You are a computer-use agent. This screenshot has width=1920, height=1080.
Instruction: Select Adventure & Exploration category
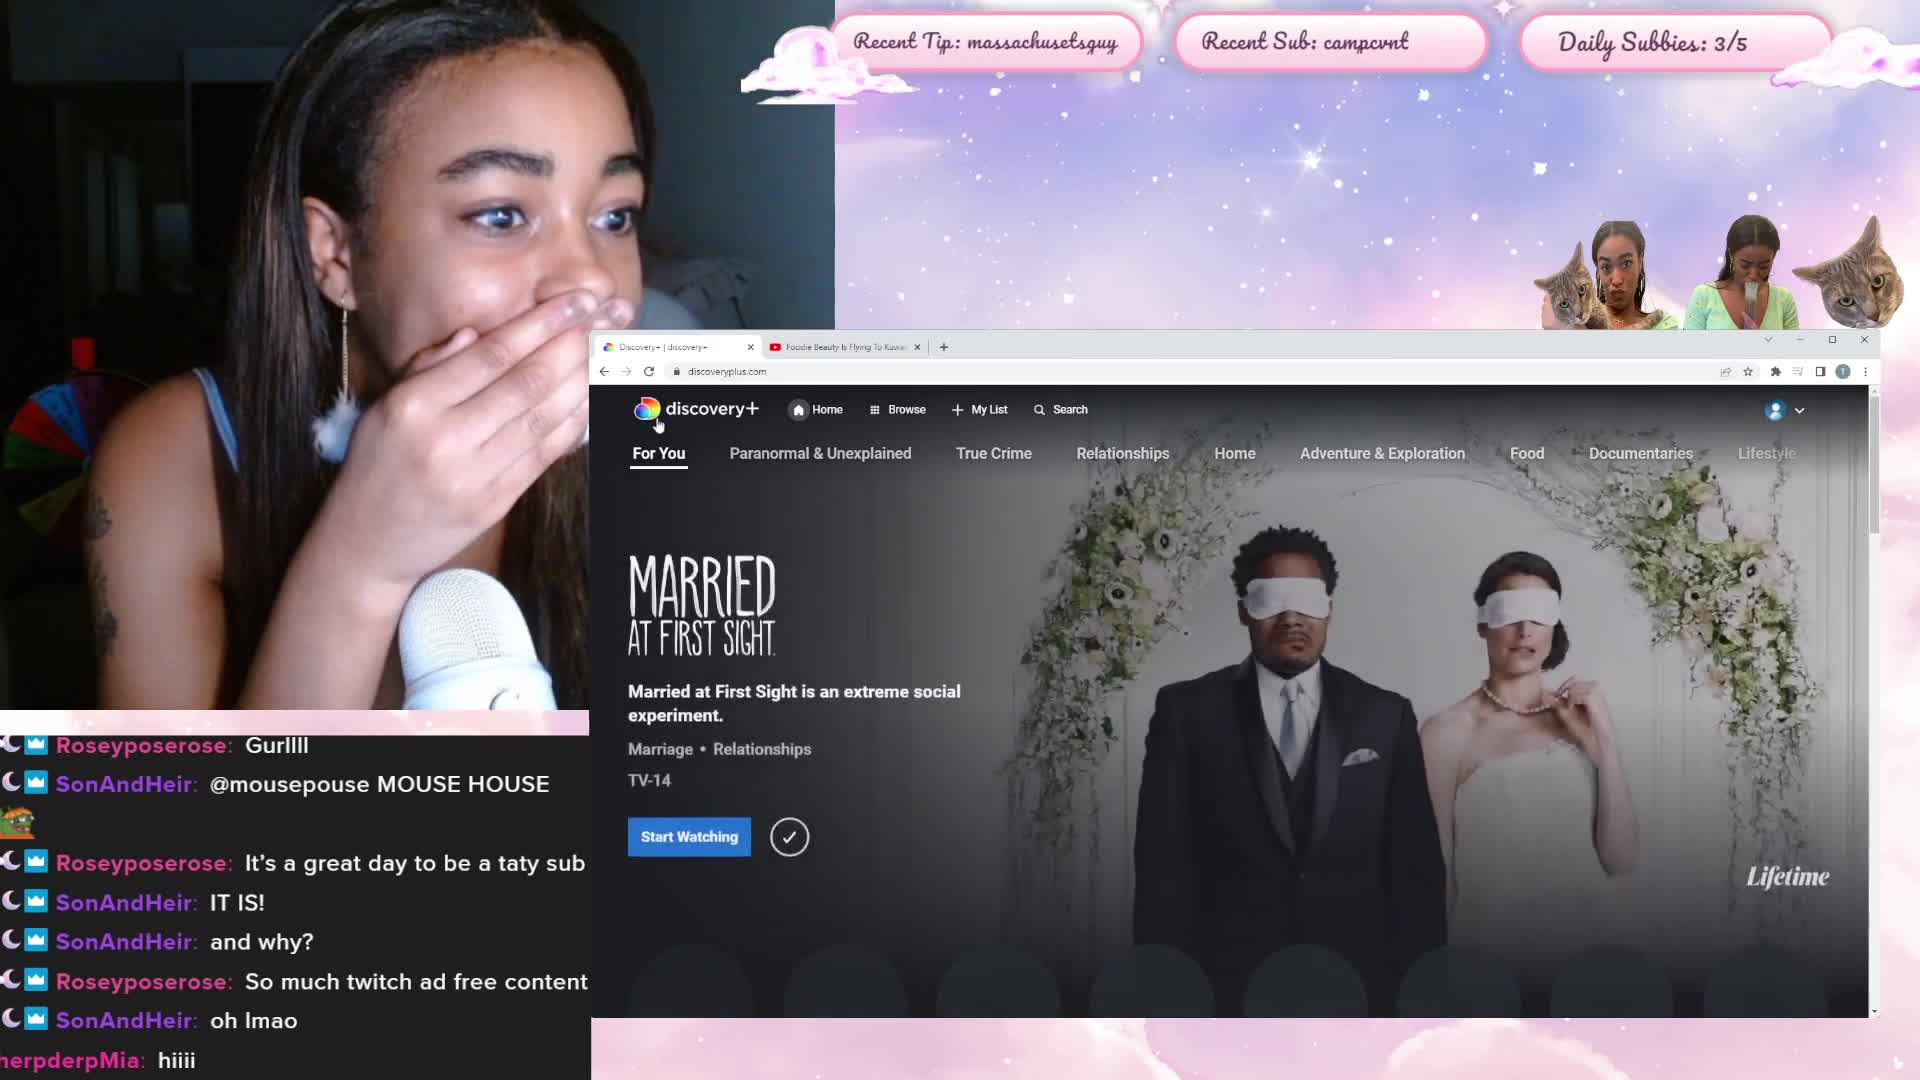tap(1382, 453)
